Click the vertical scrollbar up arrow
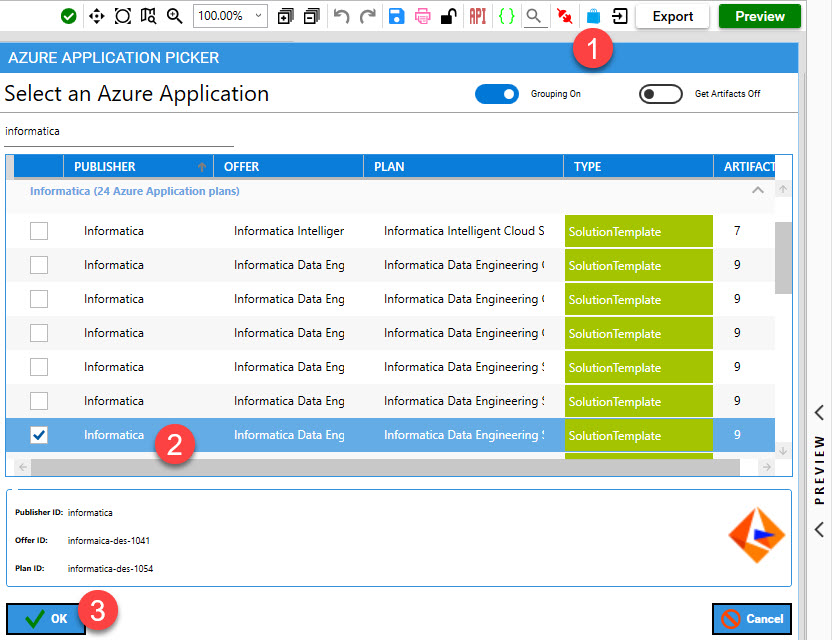The width and height of the screenshot is (832, 640). click(x=783, y=189)
